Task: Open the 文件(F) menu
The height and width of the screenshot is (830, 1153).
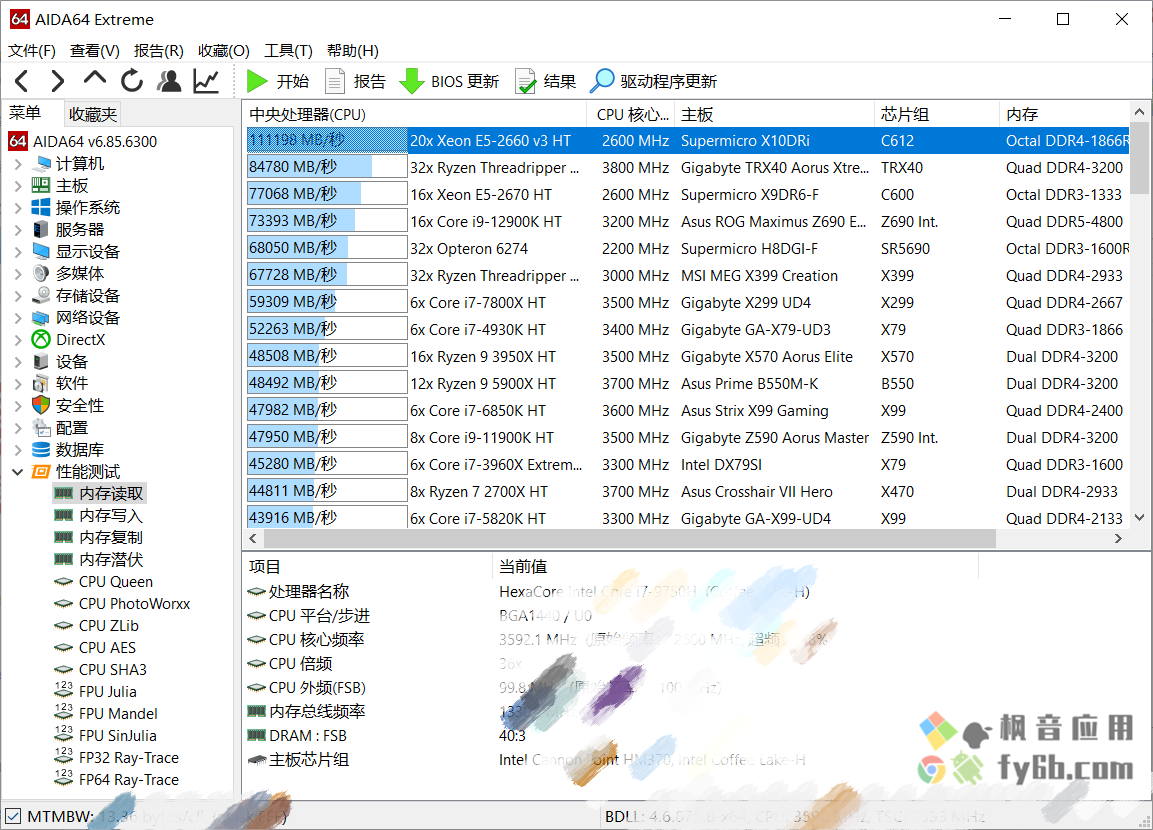Action: 32,51
